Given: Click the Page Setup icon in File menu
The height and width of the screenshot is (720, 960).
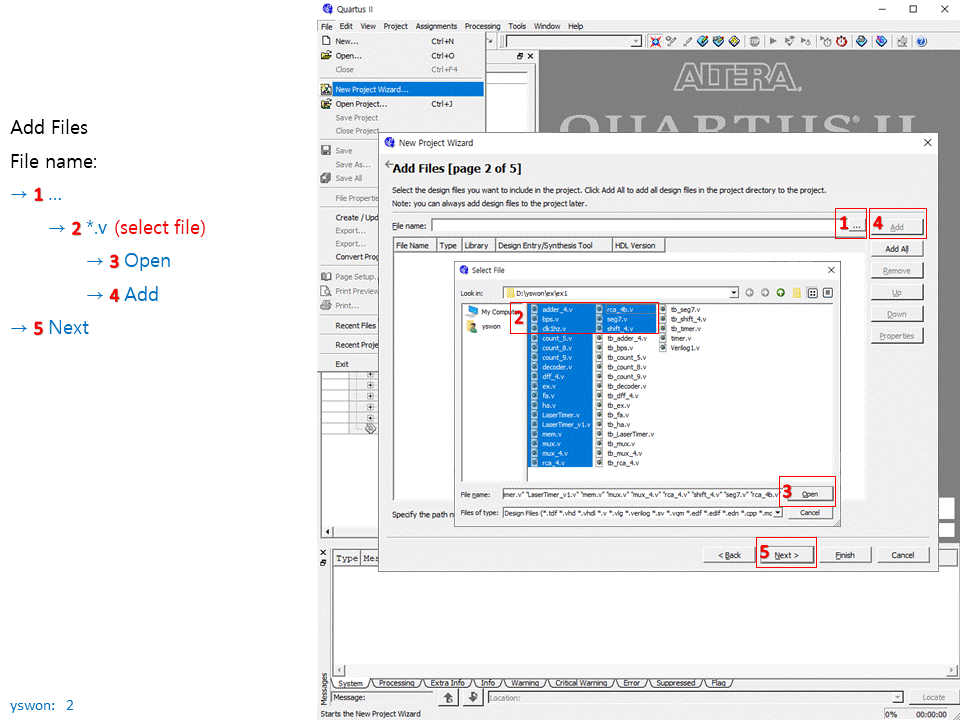Looking at the screenshot, I should click(326, 277).
